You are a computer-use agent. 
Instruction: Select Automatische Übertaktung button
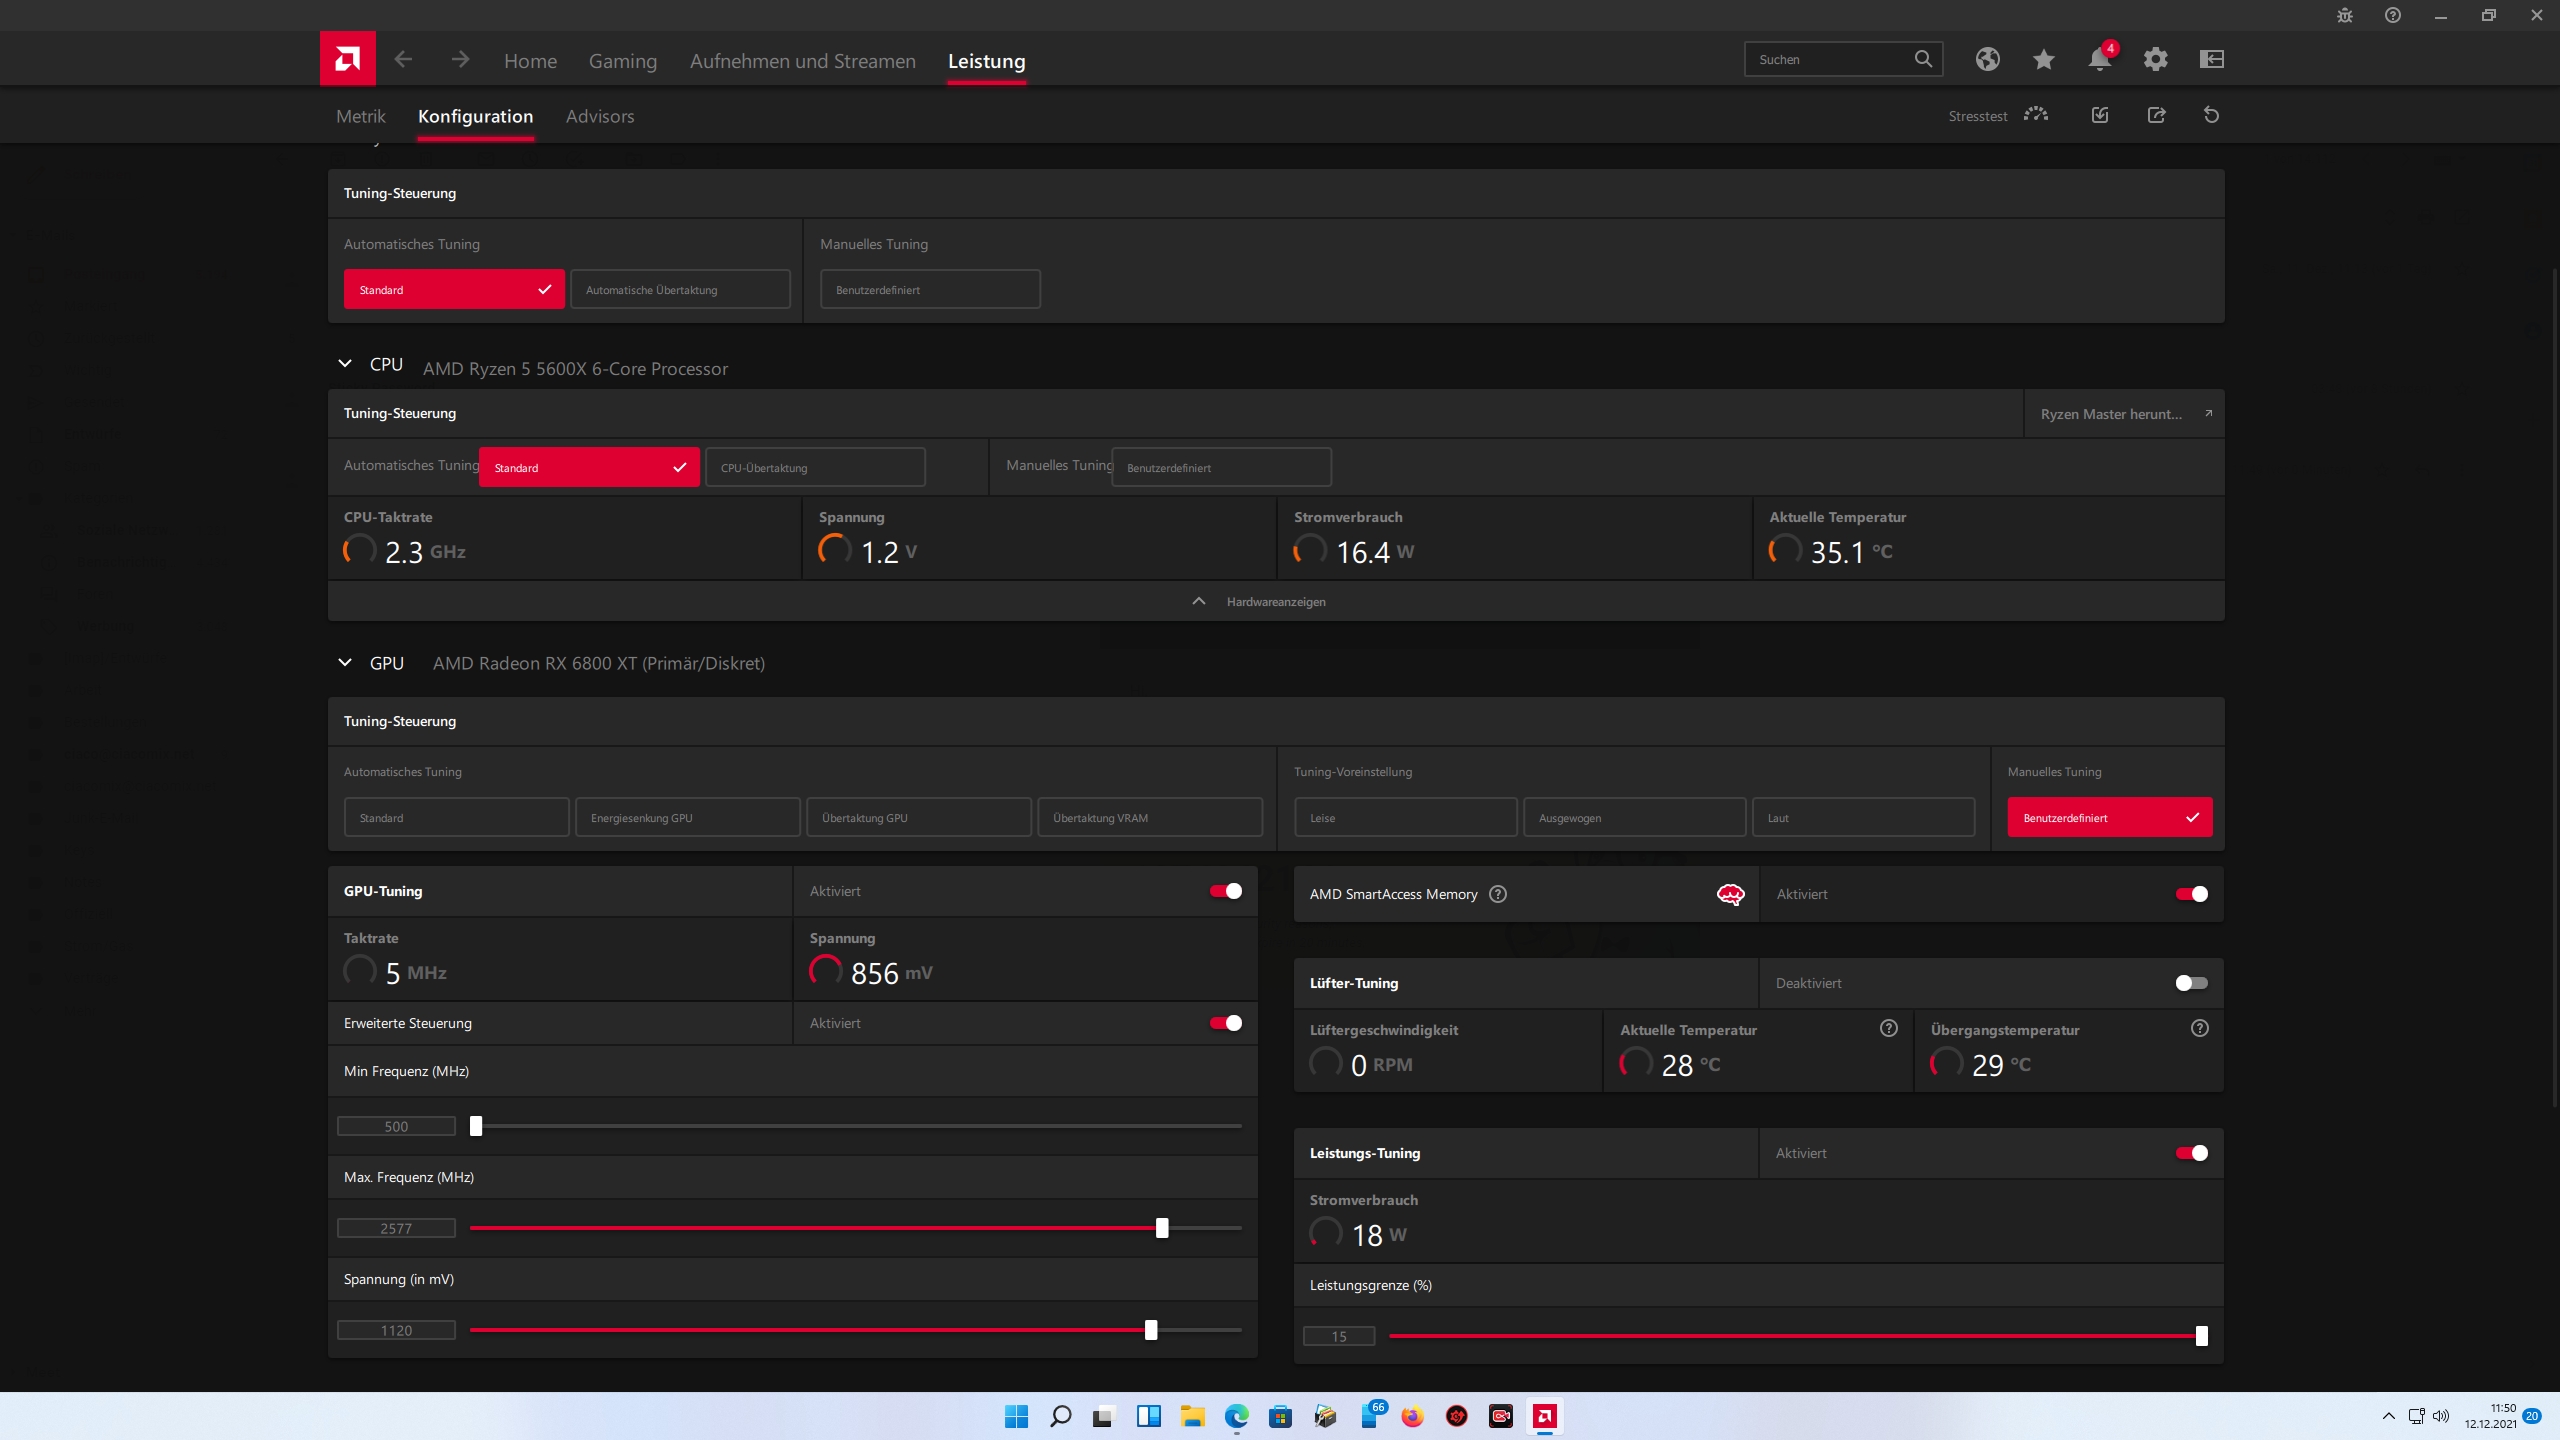coord(680,289)
